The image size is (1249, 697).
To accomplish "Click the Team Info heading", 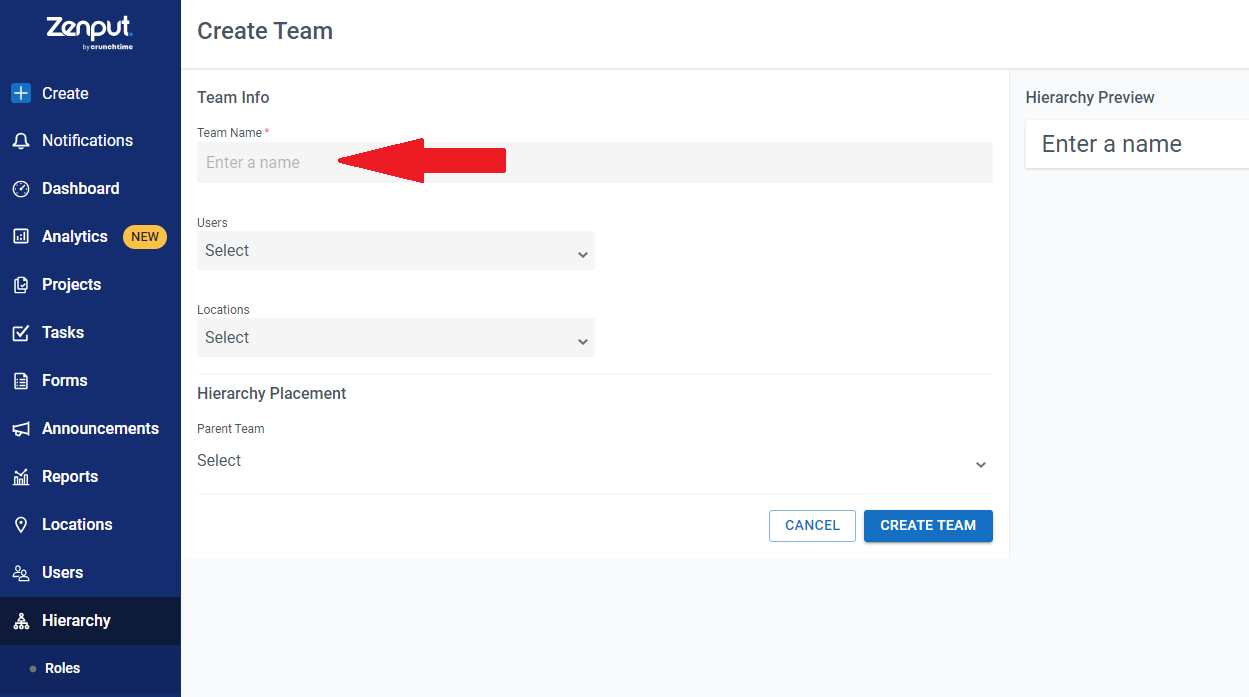I will [233, 97].
